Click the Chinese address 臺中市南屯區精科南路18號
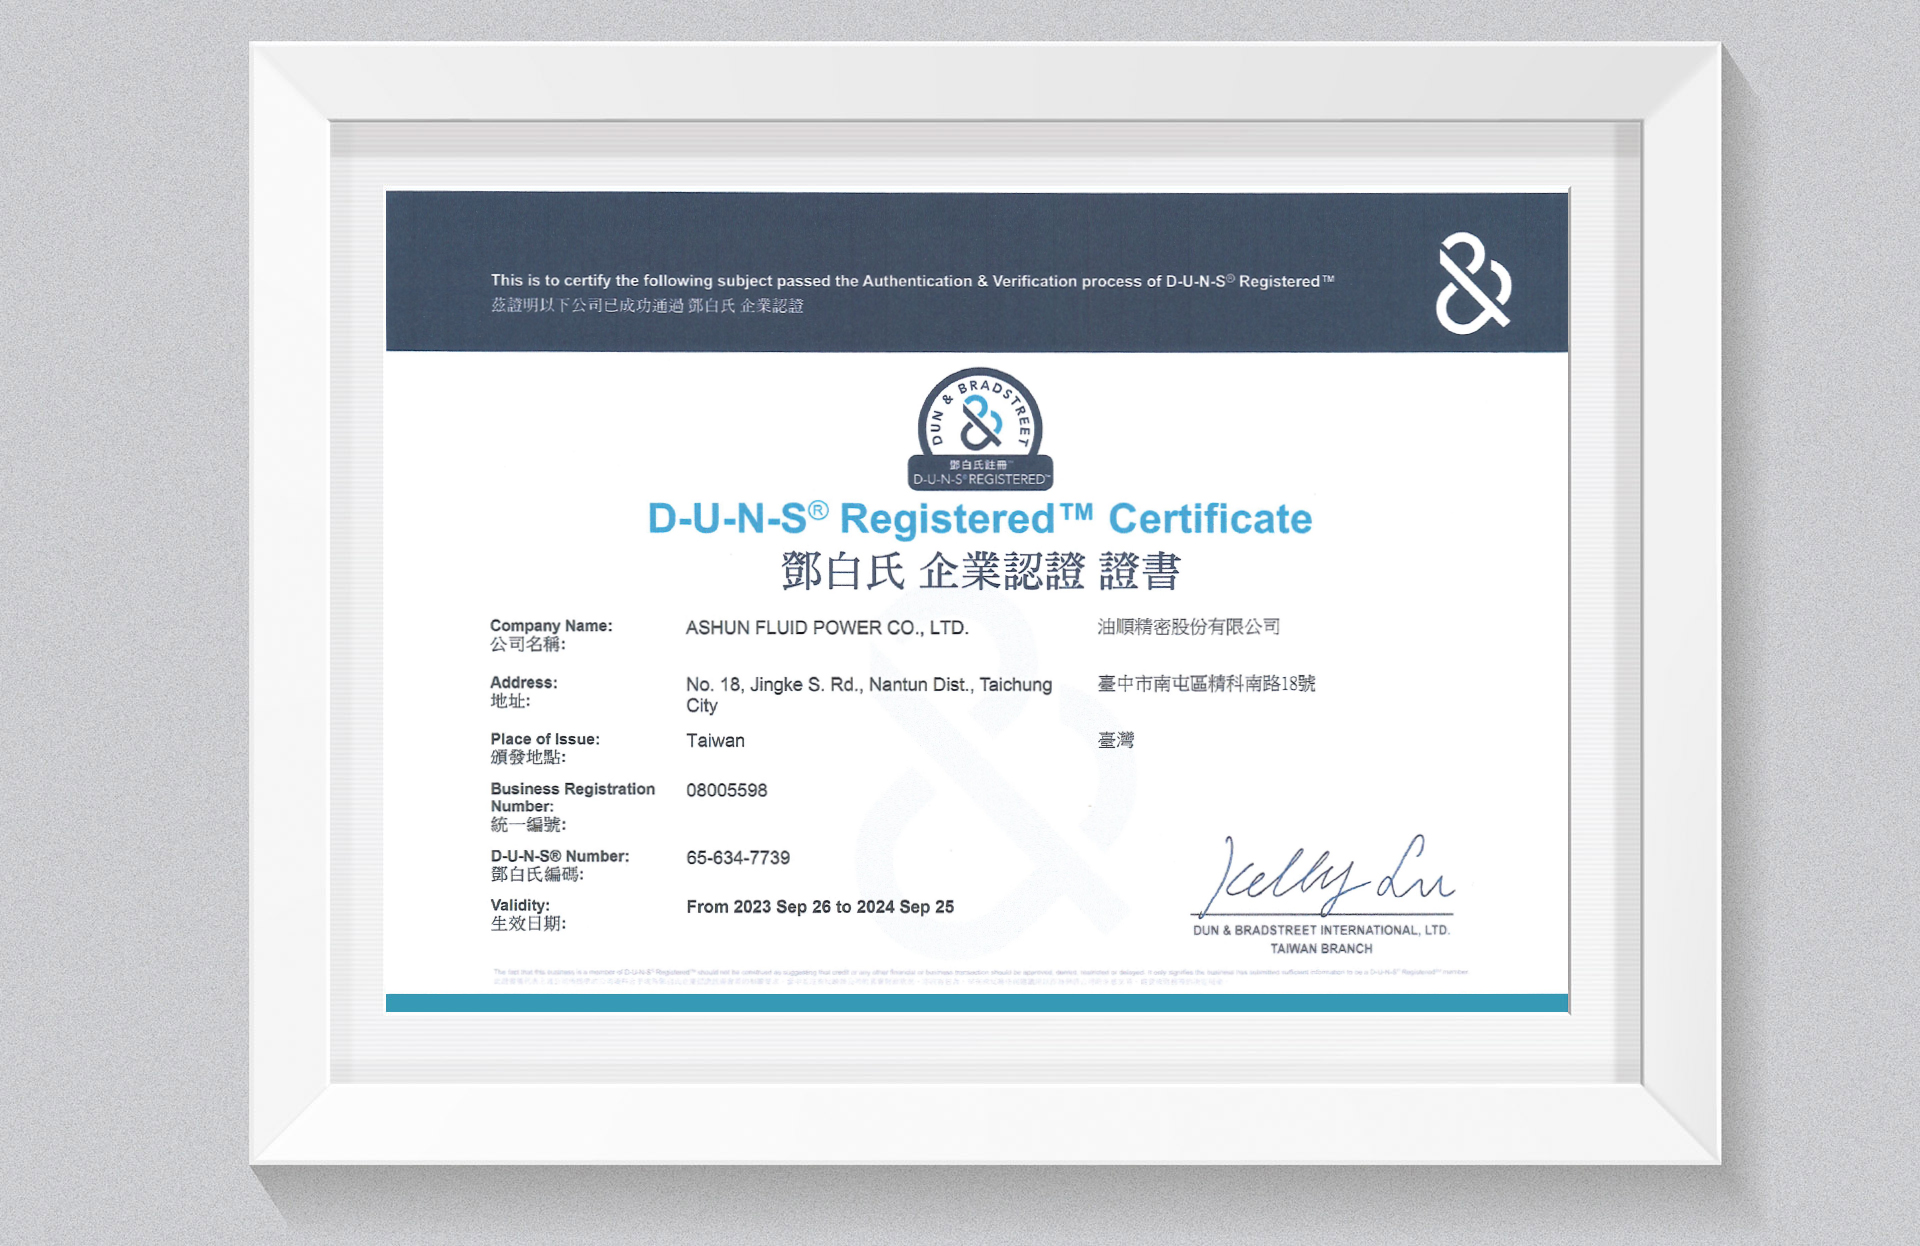The width and height of the screenshot is (1920, 1246). [1206, 684]
